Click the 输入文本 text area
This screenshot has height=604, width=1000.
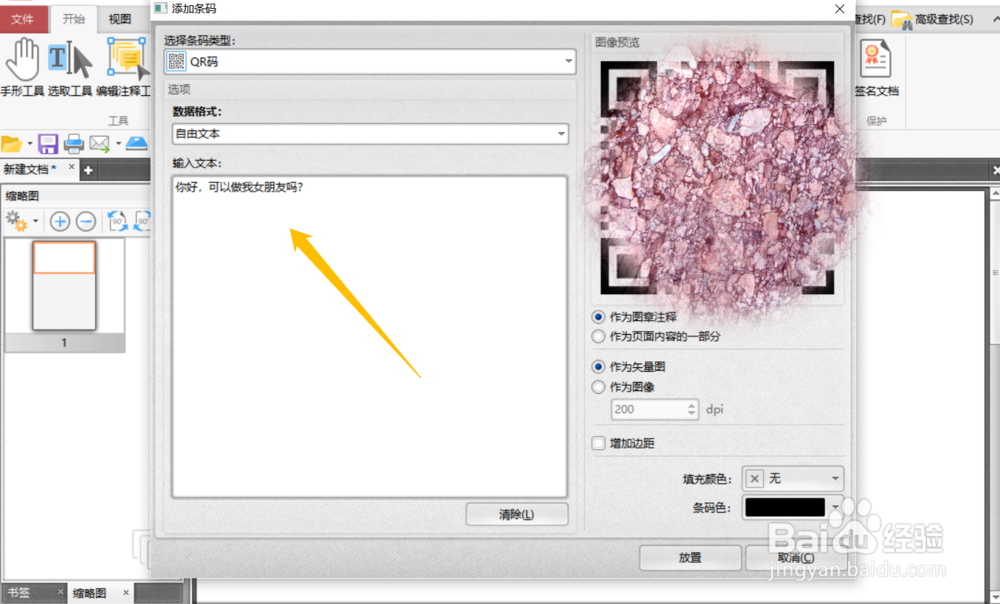pos(369,337)
